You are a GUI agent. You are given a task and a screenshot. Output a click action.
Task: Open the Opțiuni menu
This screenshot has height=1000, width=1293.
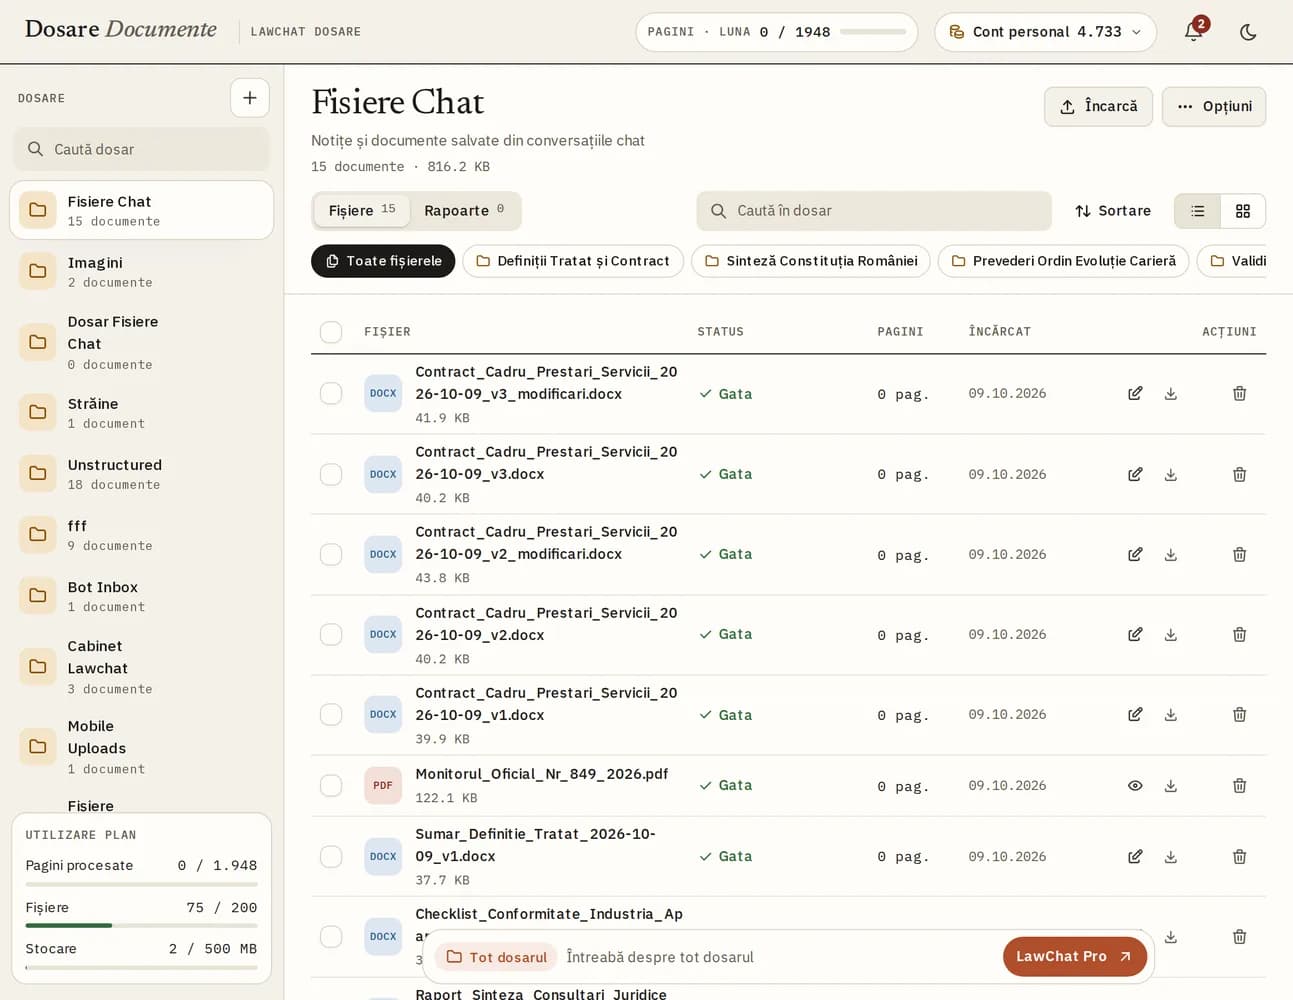[1214, 107]
